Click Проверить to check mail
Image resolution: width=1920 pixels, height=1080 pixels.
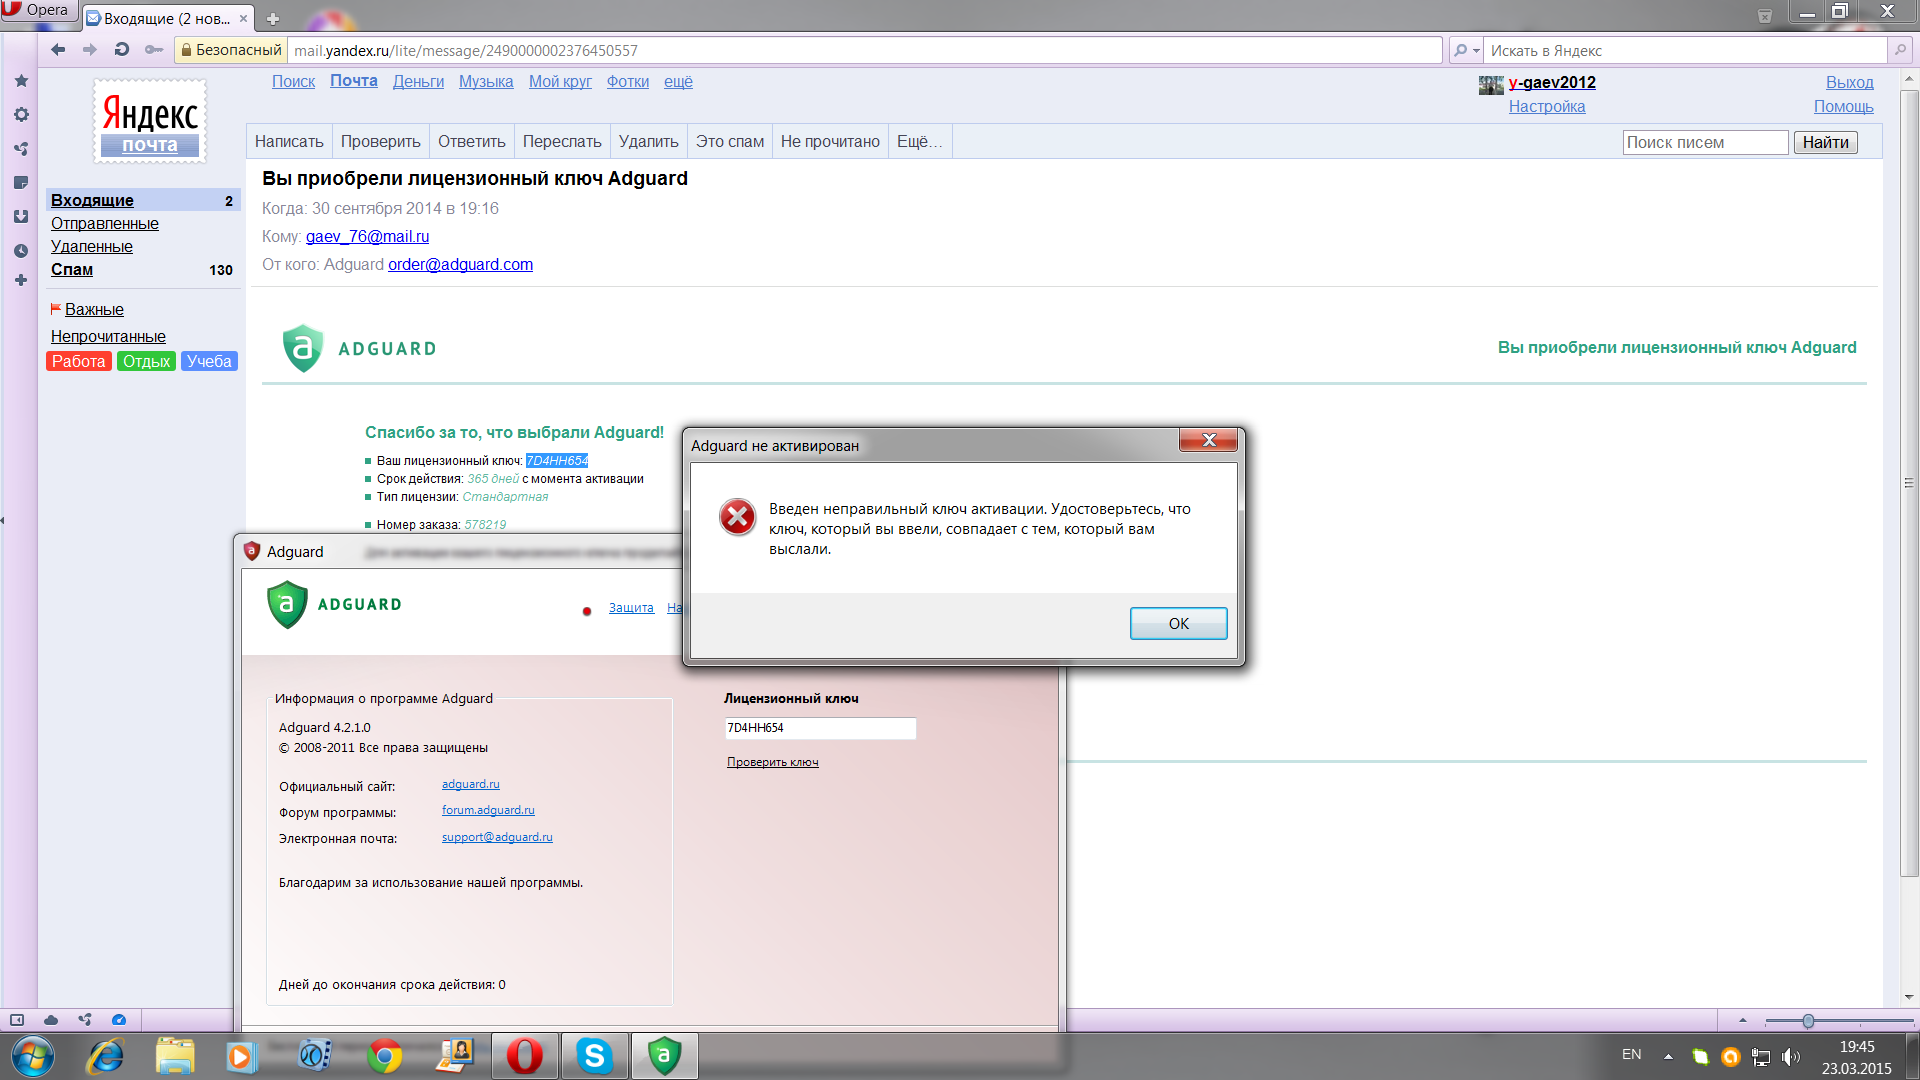380,142
